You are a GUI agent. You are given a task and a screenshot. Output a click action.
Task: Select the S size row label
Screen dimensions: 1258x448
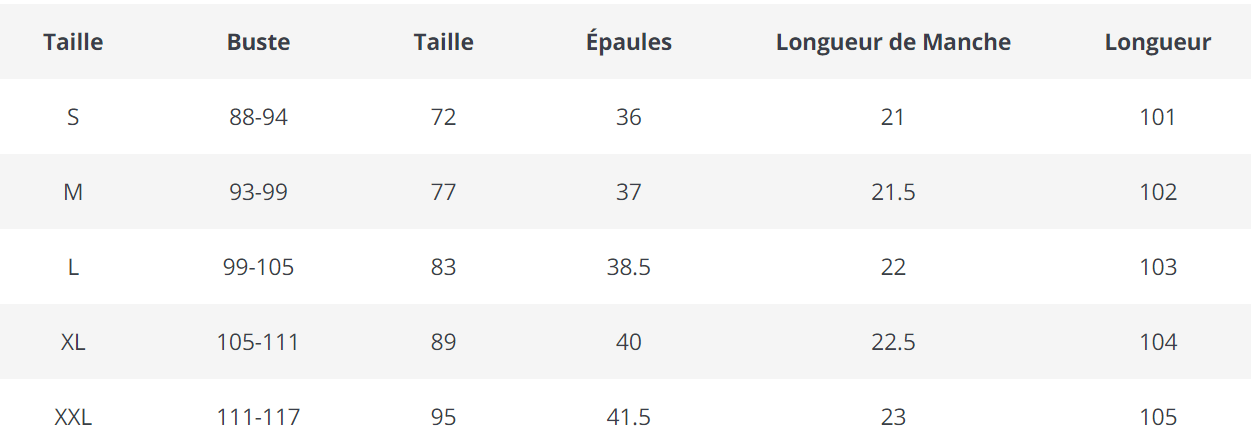coord(73,117)
